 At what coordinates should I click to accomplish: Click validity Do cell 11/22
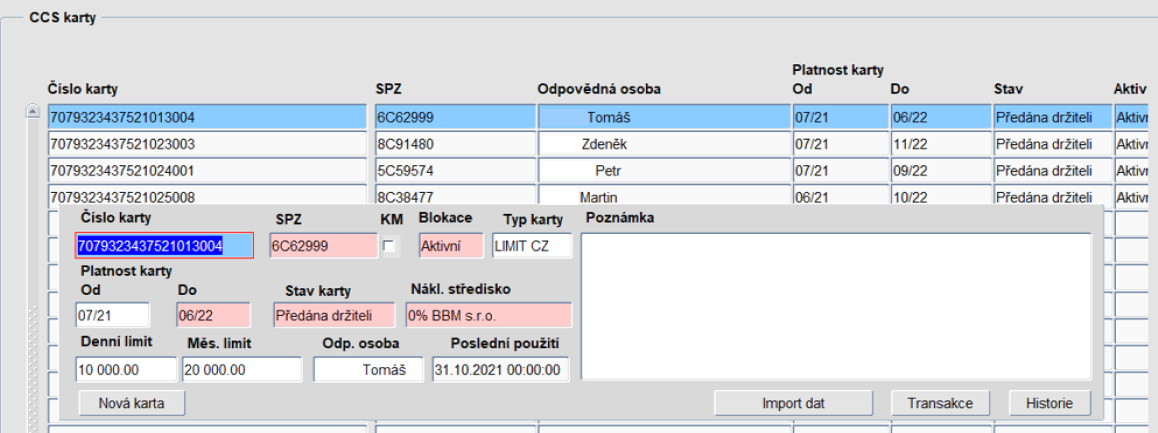(939, 143)
